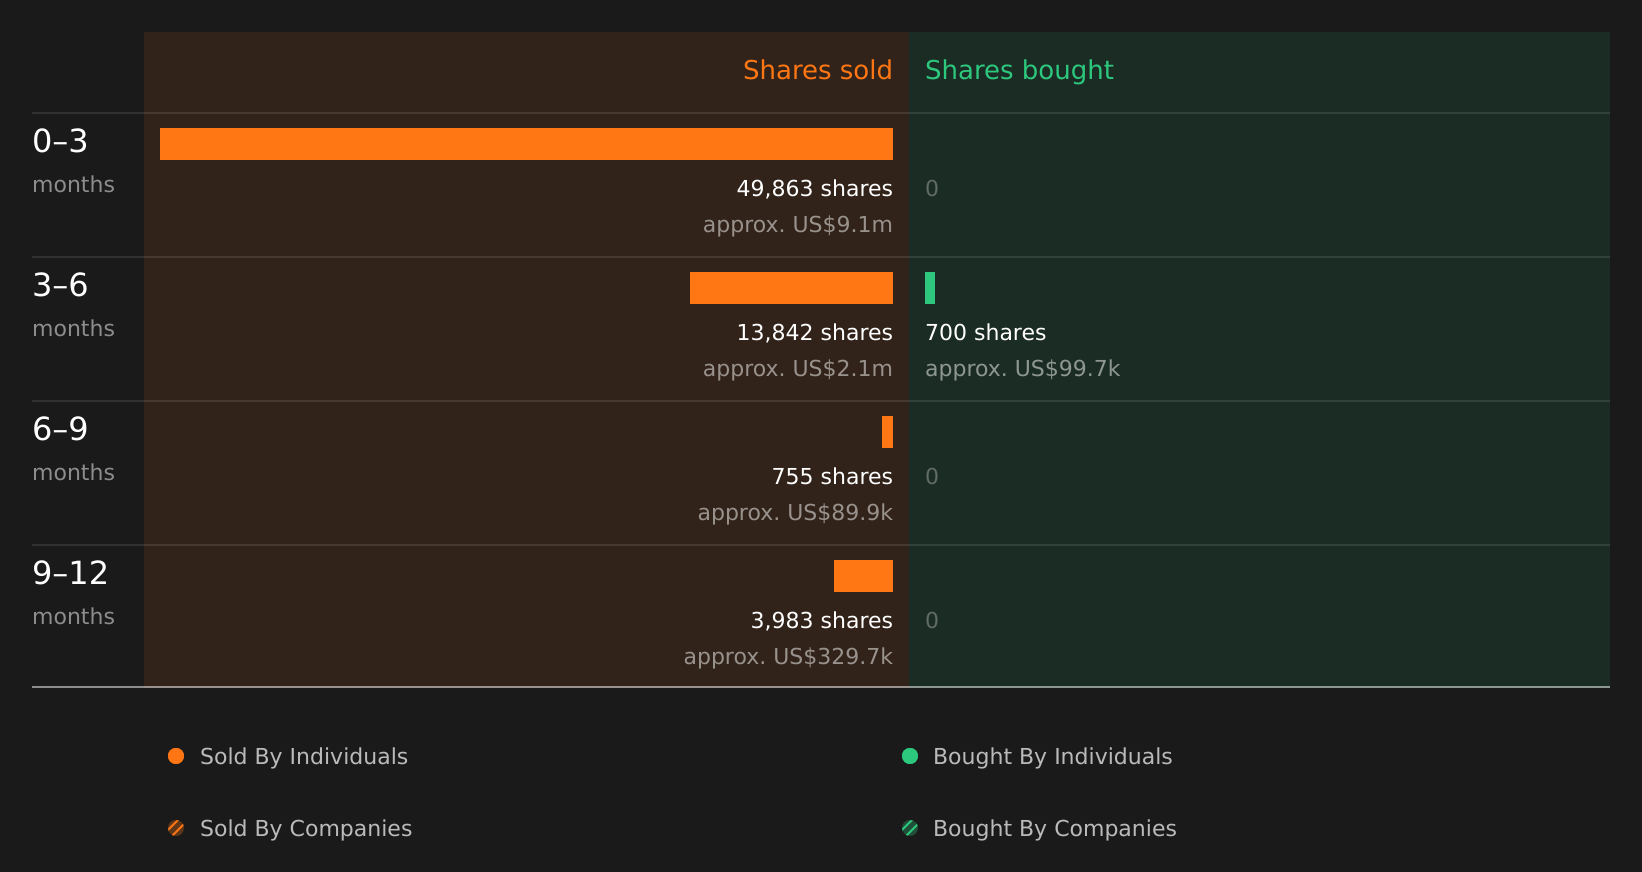Screen dimensions: 1642x872
Task: Click the 9–12 months orange sold bar
Action: click(863, 576)
